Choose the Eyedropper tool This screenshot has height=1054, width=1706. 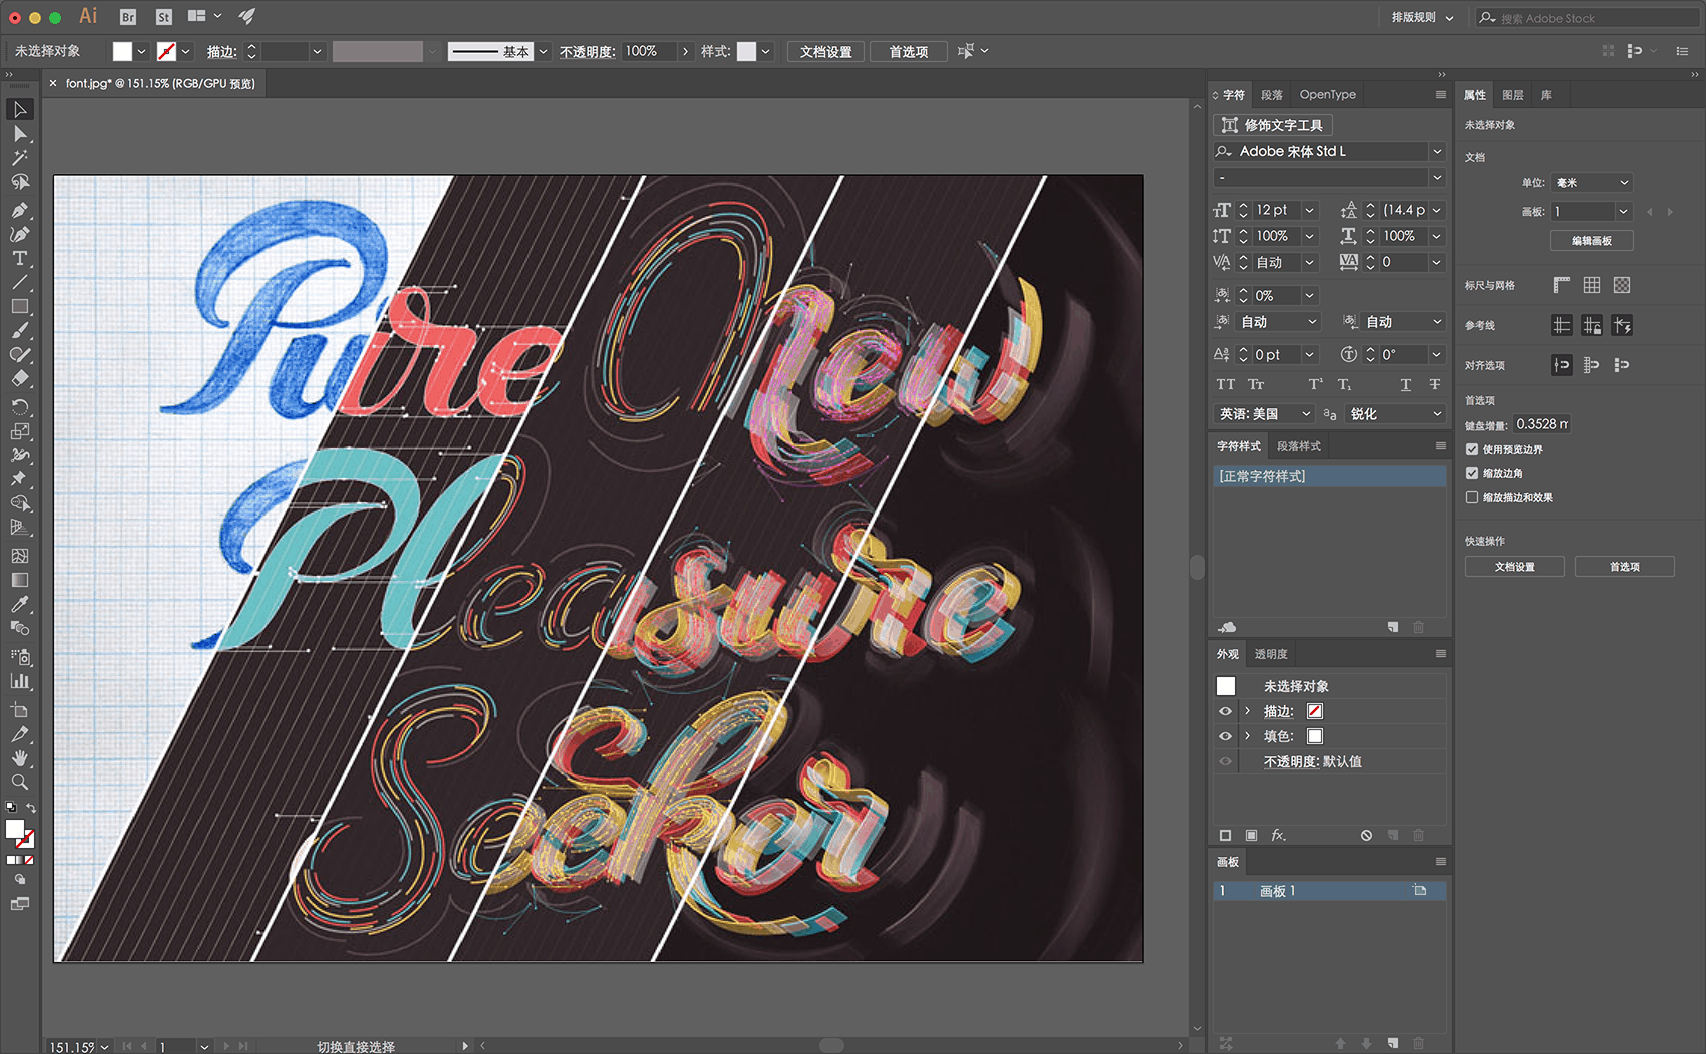(x=19, y=604)
